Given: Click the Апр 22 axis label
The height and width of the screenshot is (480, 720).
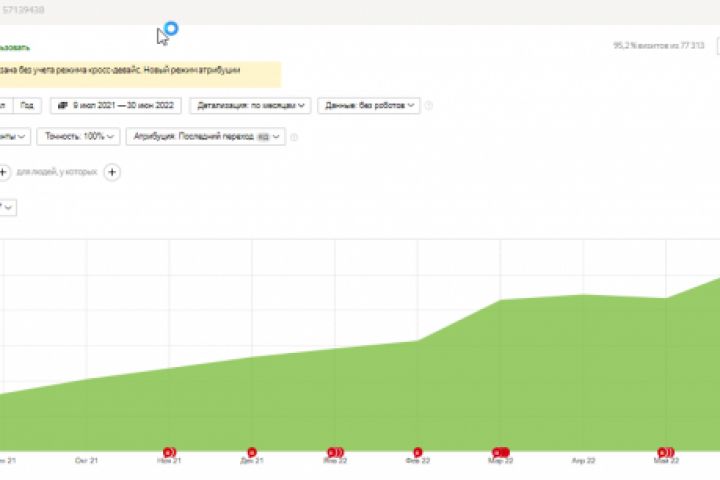Looking at the screenshot, I should [583, 461].
